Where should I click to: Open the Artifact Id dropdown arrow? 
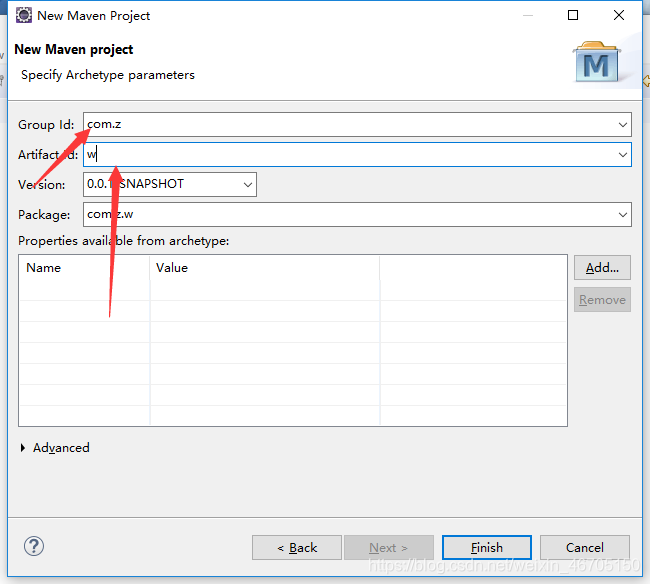coord(622,155)
